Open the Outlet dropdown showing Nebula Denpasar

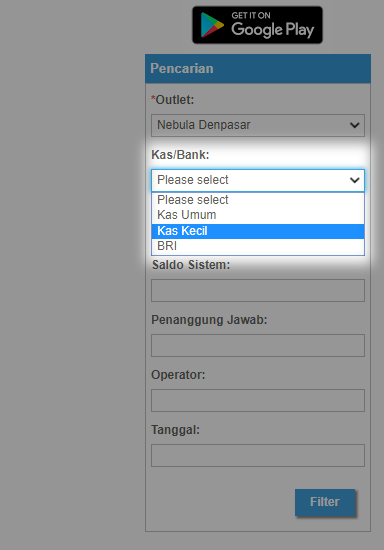258,125
